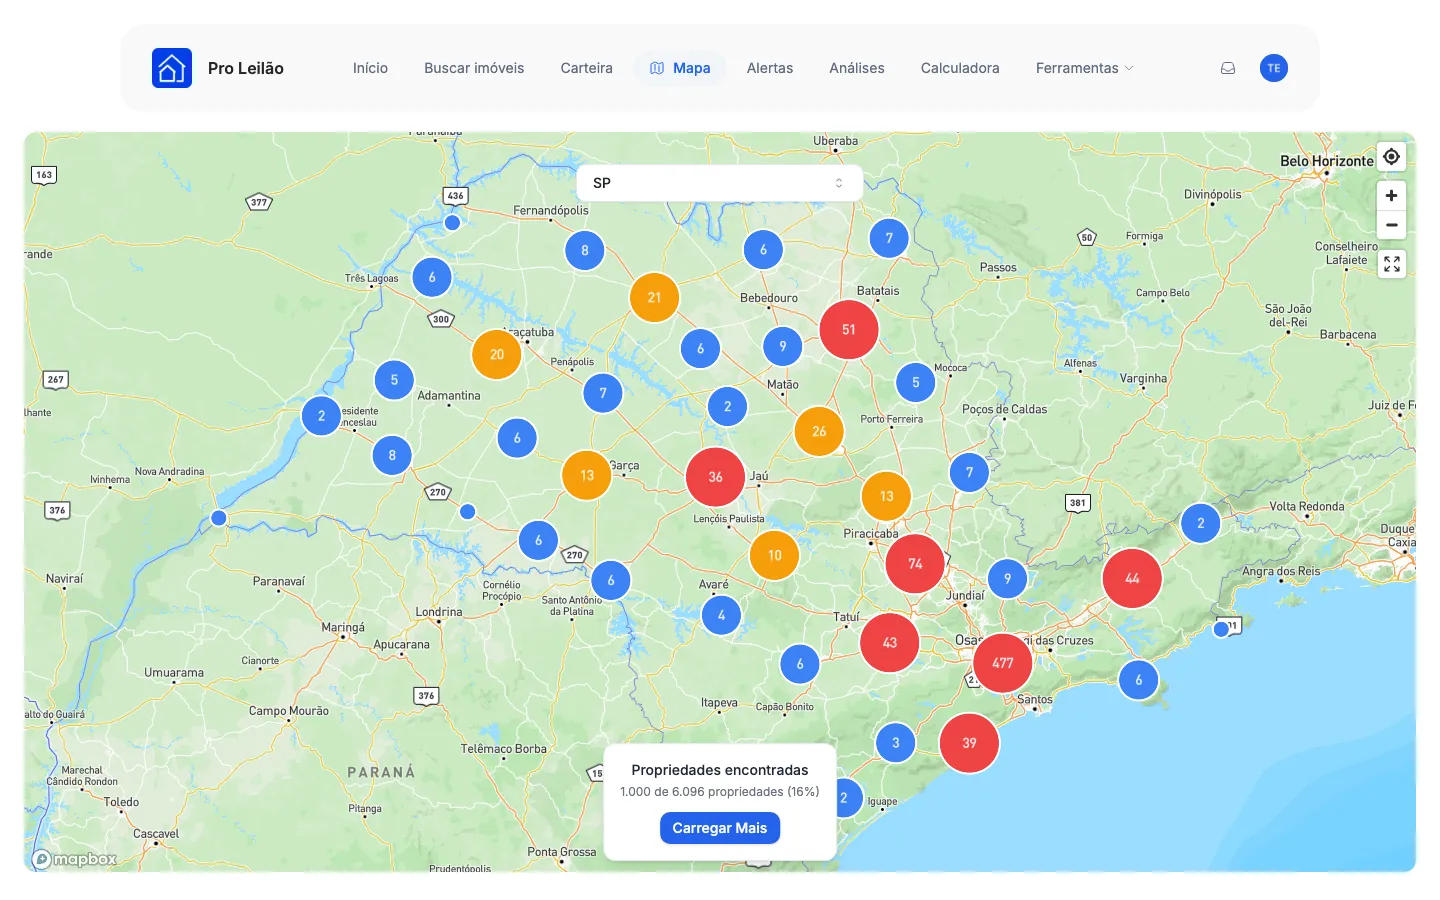Open the red 39 coastal cluster
The width and height of the screenshot is (1440, 900).
(x=969, y=743)
